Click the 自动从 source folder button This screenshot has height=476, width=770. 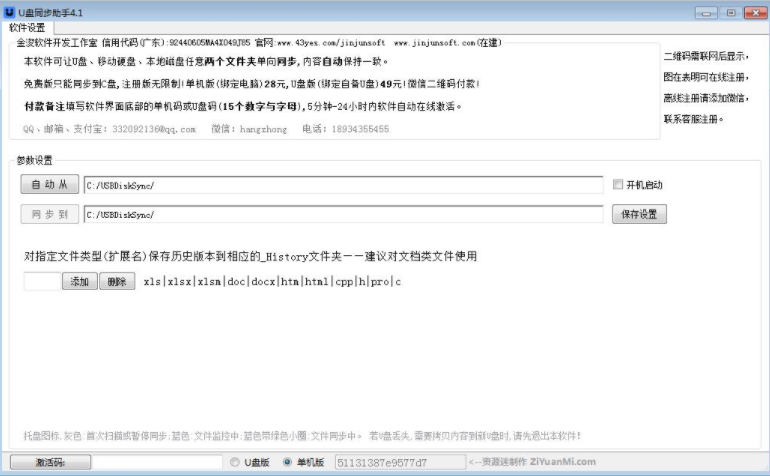click(50, 185)
